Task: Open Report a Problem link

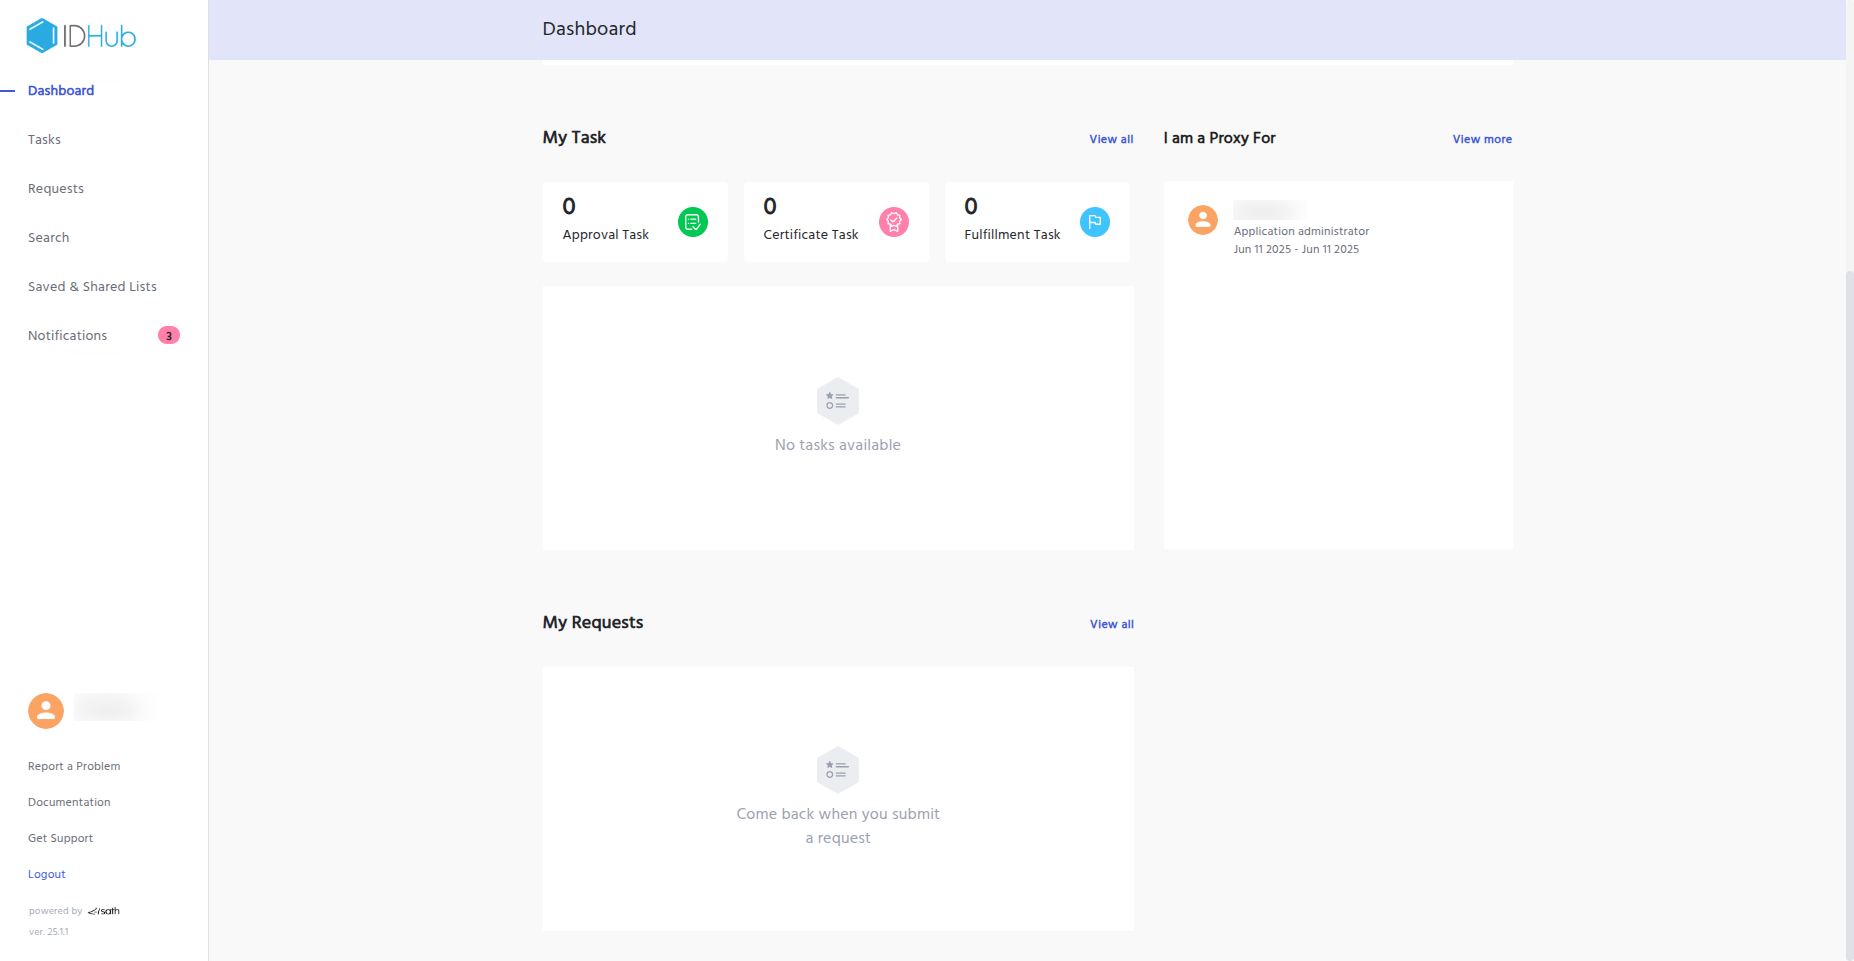Action: point(74,767)
